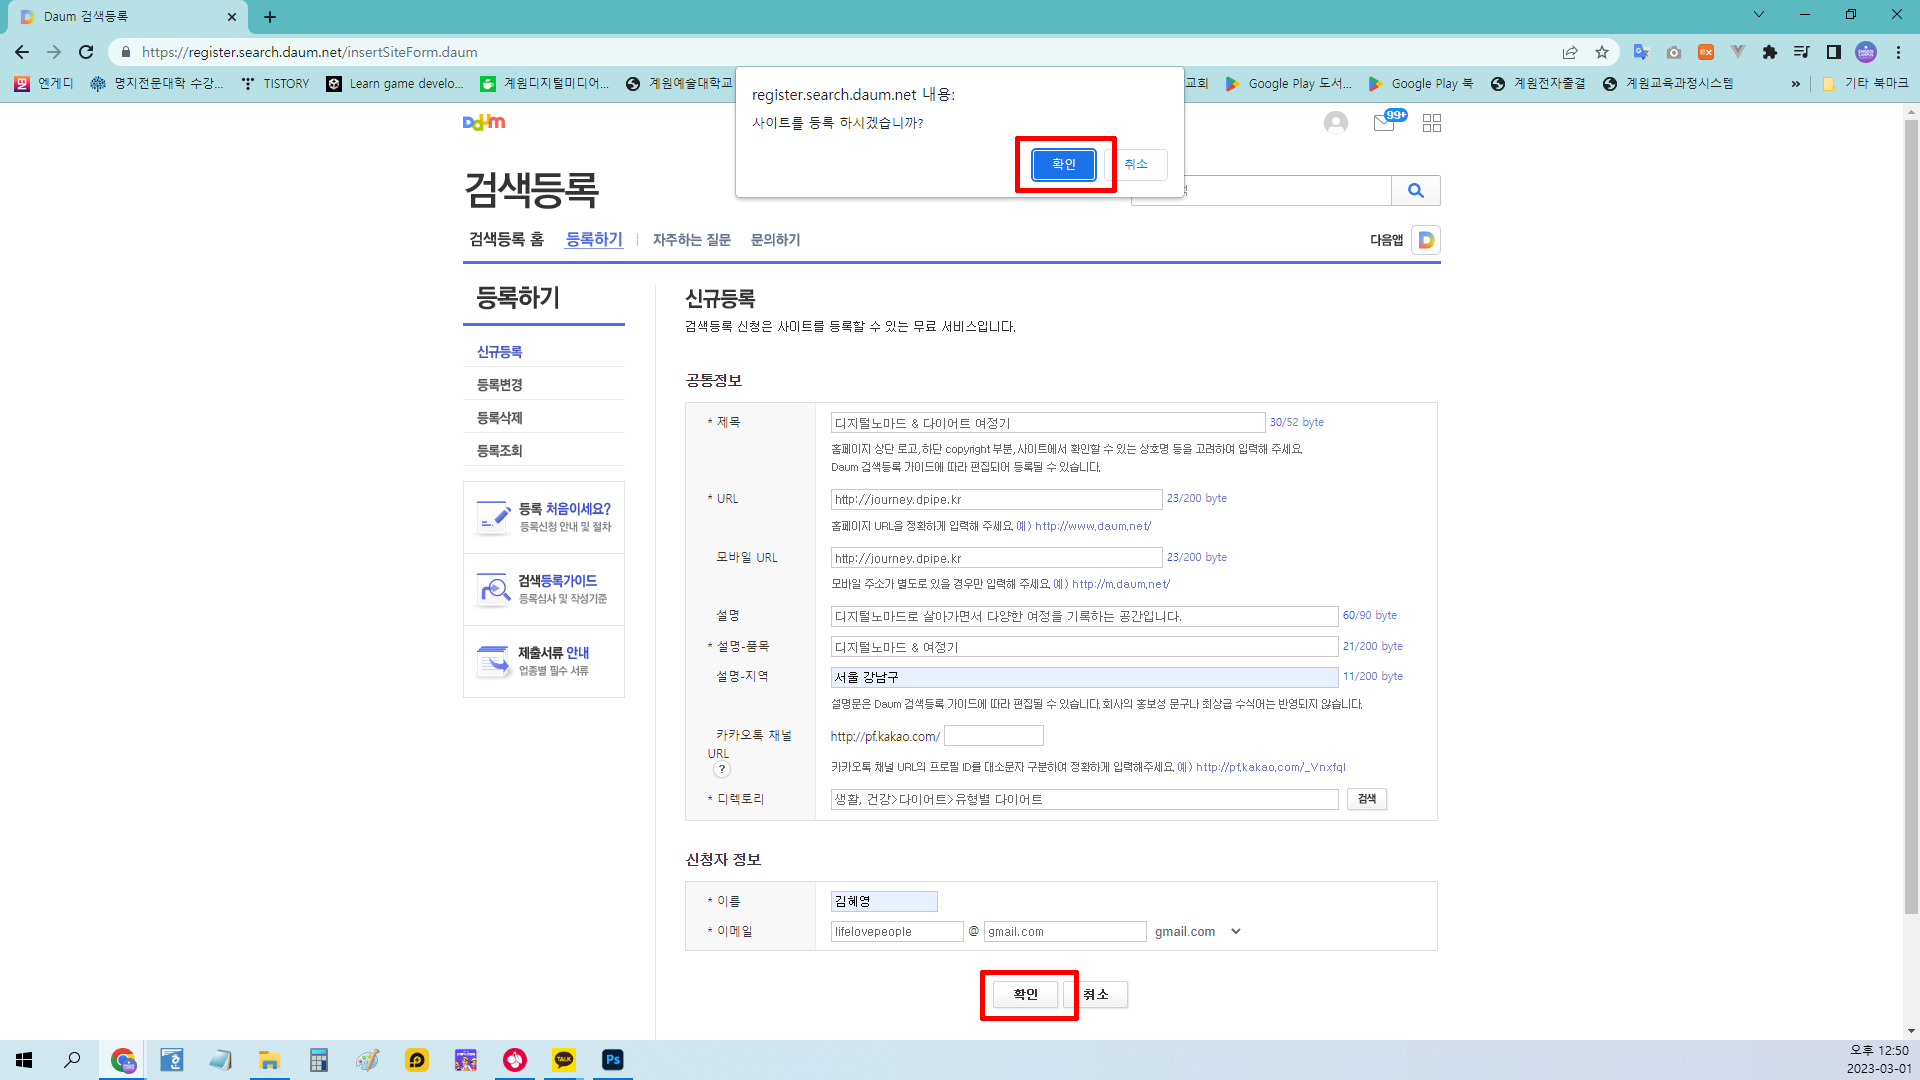This screenshot has width=1920, height=1080.
Task: Bookmark this page with star icon
Action: tap(1602, 52)
